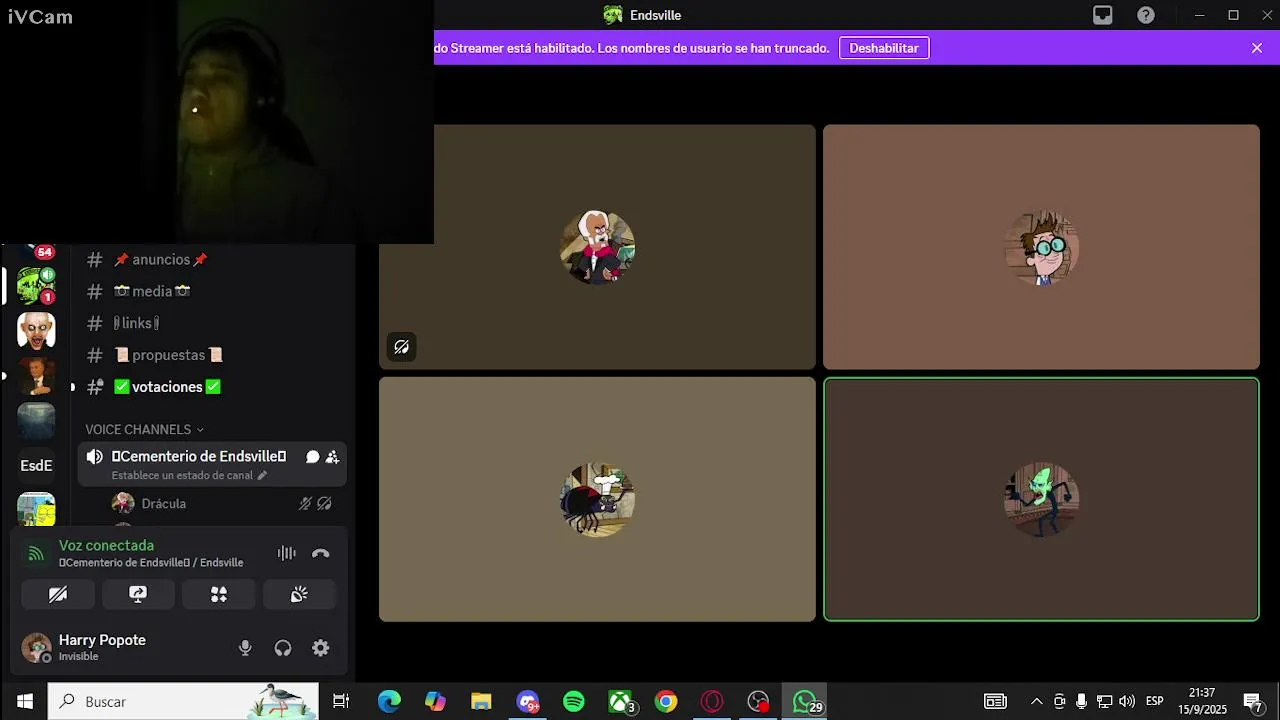Open Windows Start menu
The height and width of the screenshot is (720, 1280).
(x=24, y=701)
